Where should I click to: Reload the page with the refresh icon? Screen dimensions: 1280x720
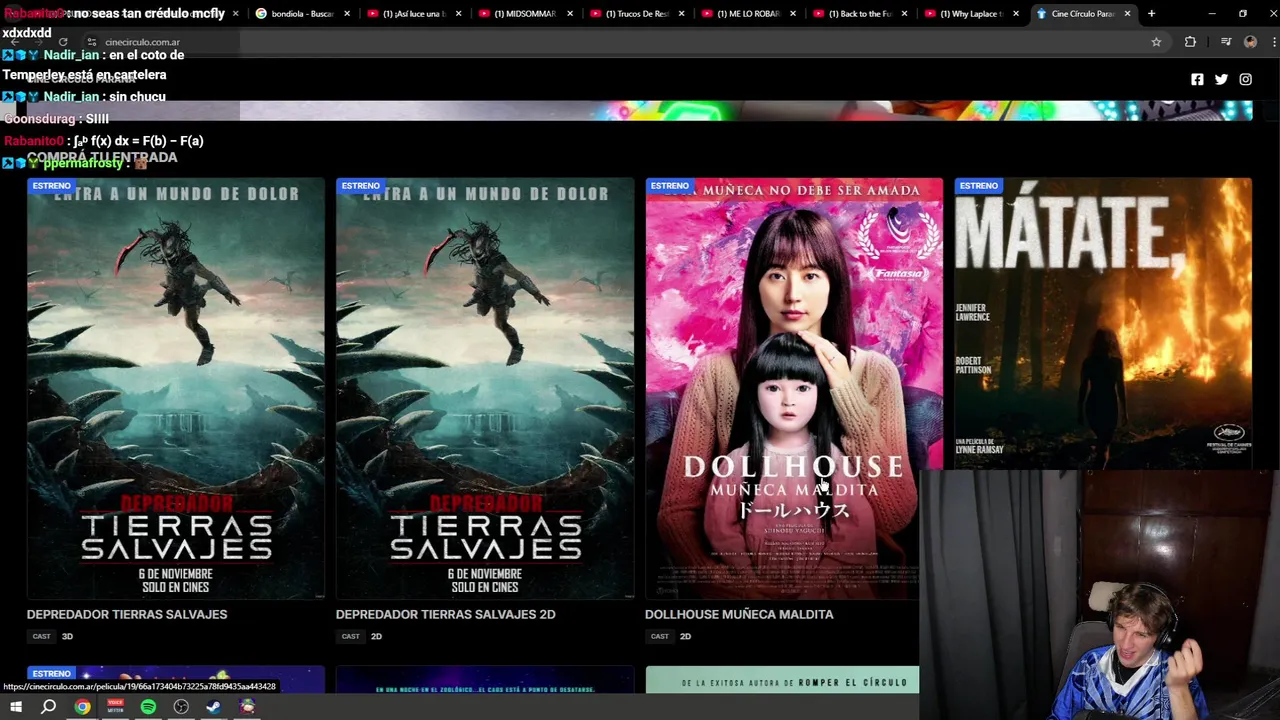click(63, 42)
